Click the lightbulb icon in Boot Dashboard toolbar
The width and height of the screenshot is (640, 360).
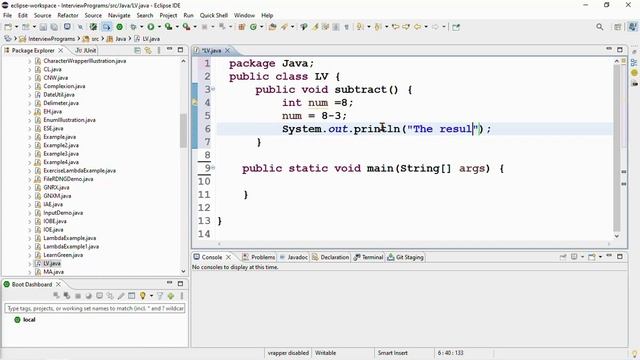coord(142,296)
